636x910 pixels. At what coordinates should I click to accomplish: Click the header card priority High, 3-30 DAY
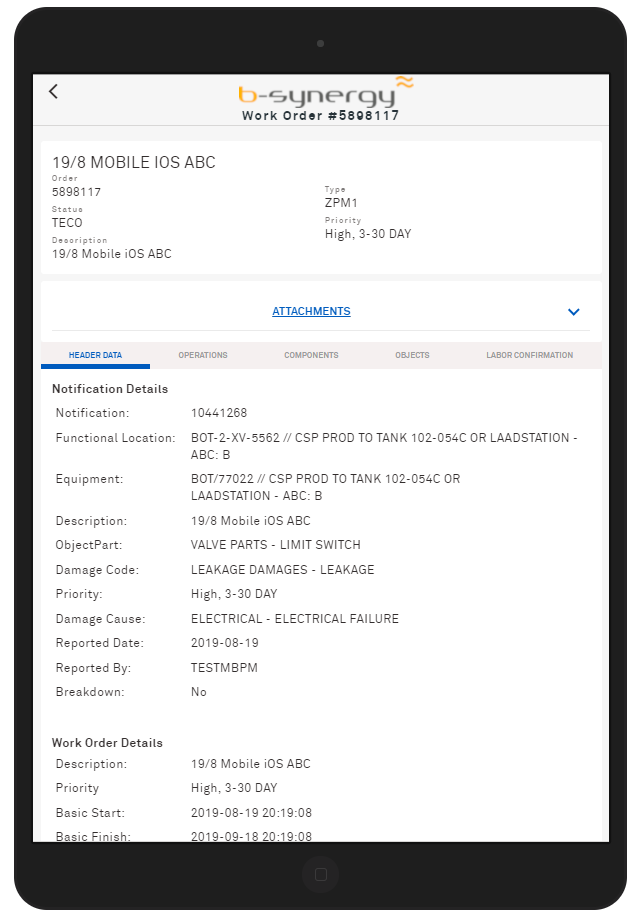click(368, 234)
